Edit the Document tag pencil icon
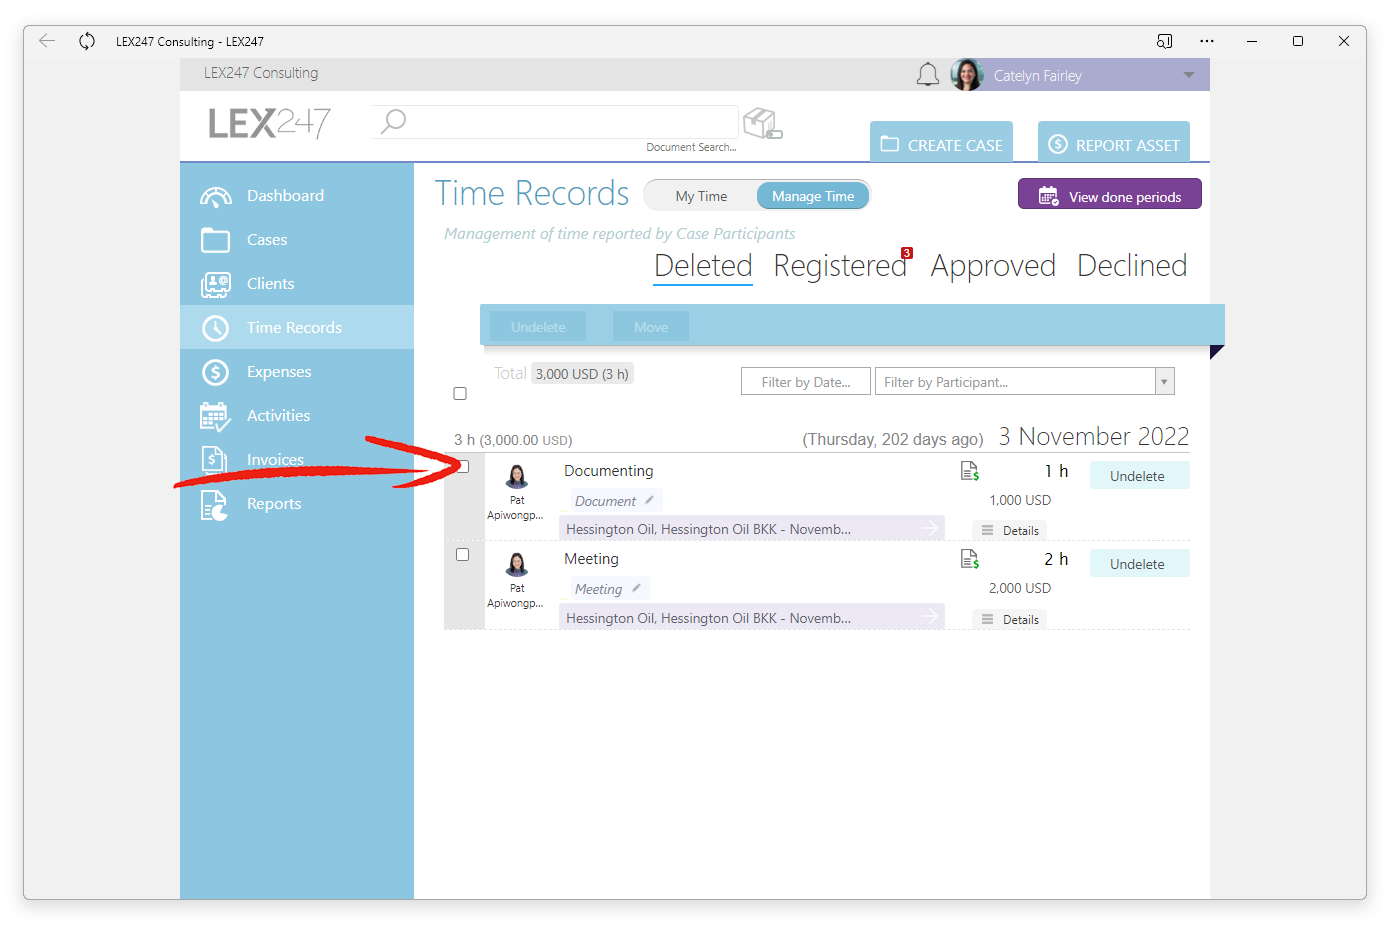 (649, 500)
